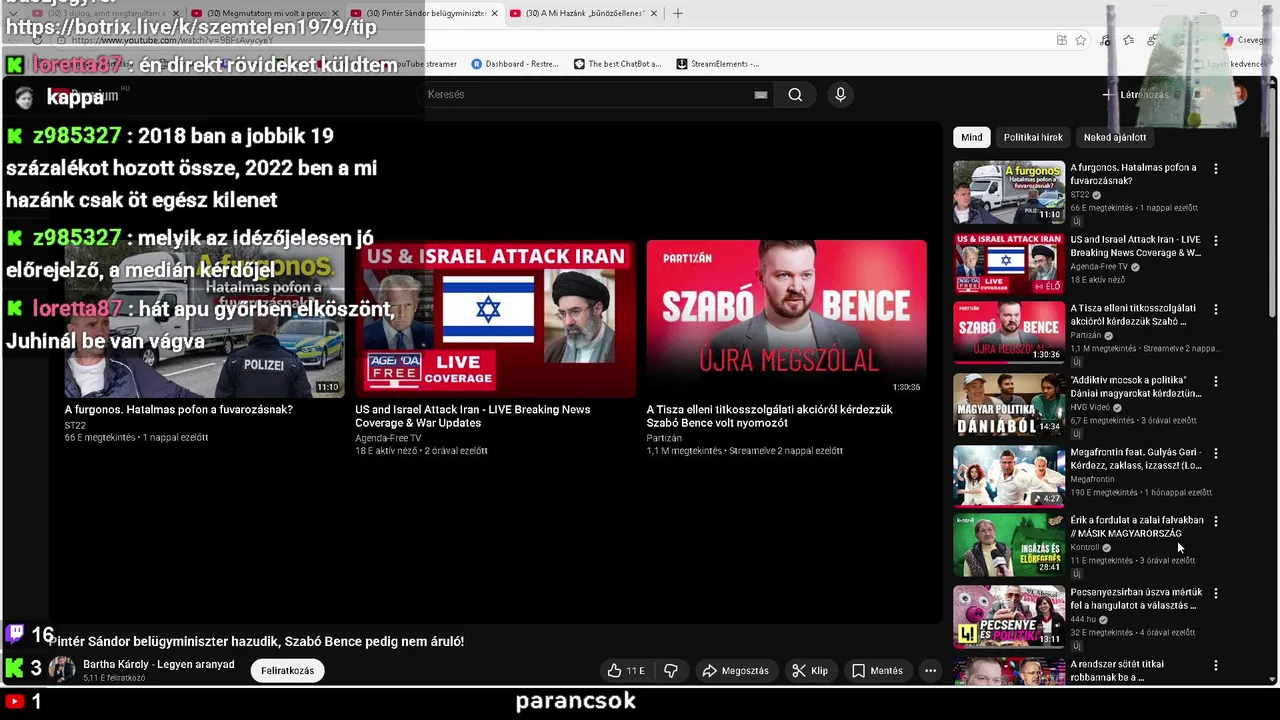Click YouTube Létrehozás create button
Viewport: 1280px width, 720px height.
(1135, 95)
